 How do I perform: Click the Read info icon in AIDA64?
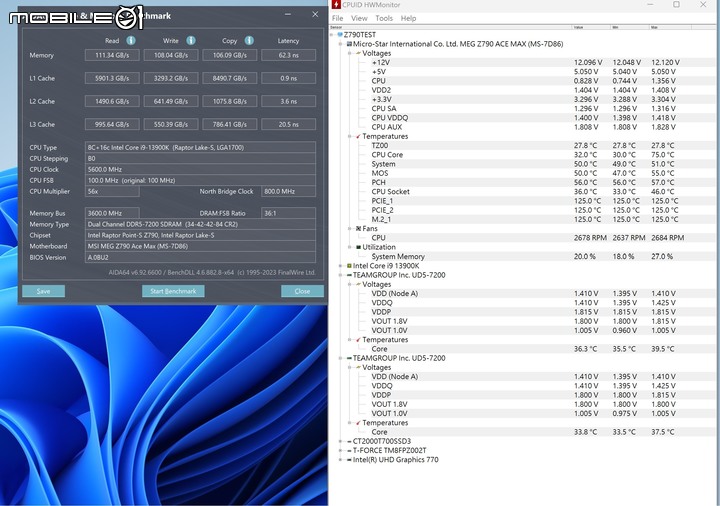pos(131,40)
